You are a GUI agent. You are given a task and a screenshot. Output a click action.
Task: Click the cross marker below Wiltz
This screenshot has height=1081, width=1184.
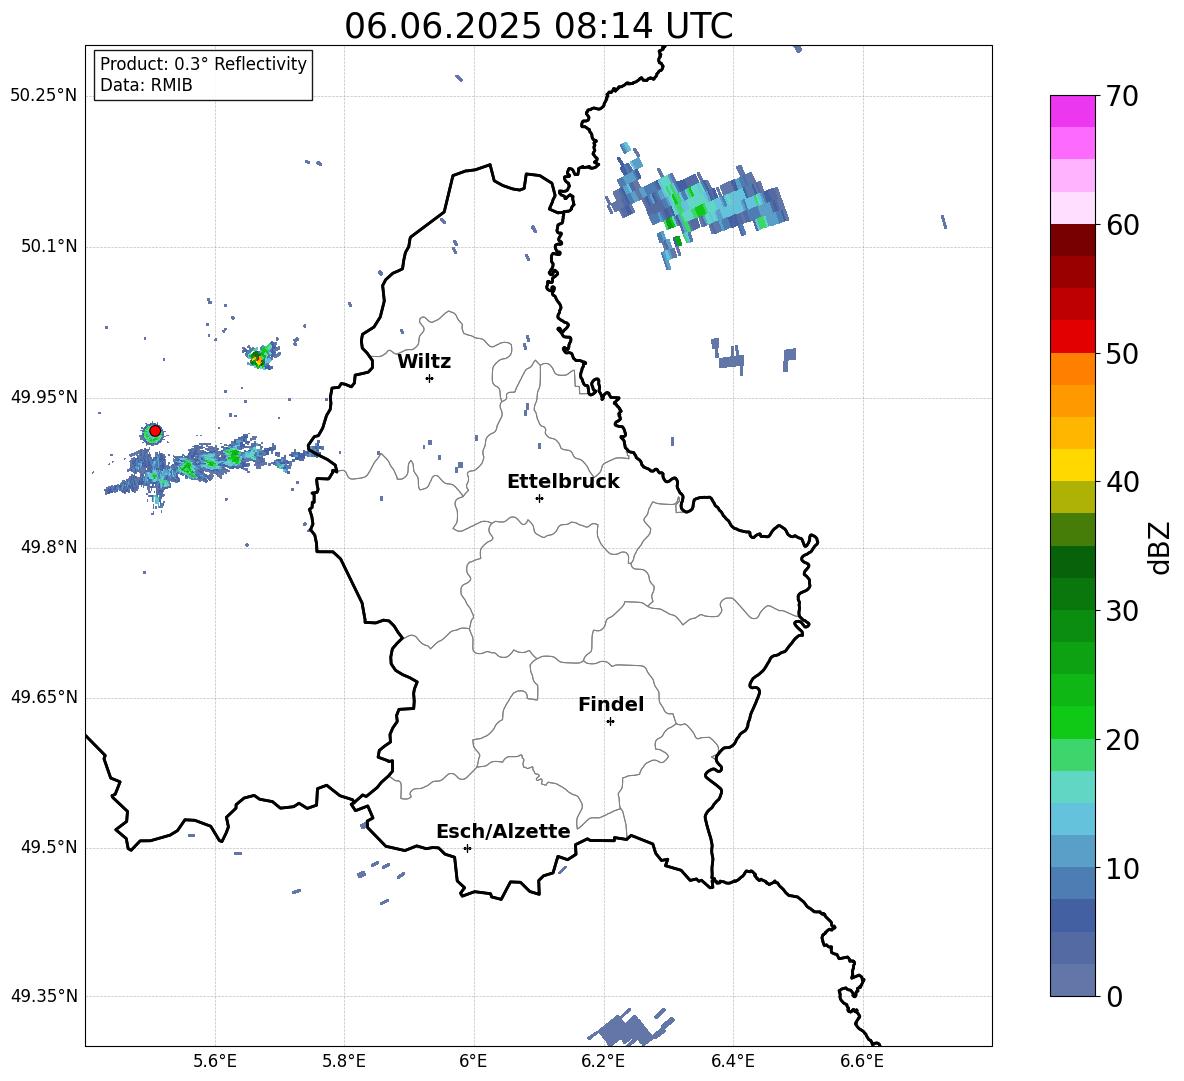click(430, 378)
